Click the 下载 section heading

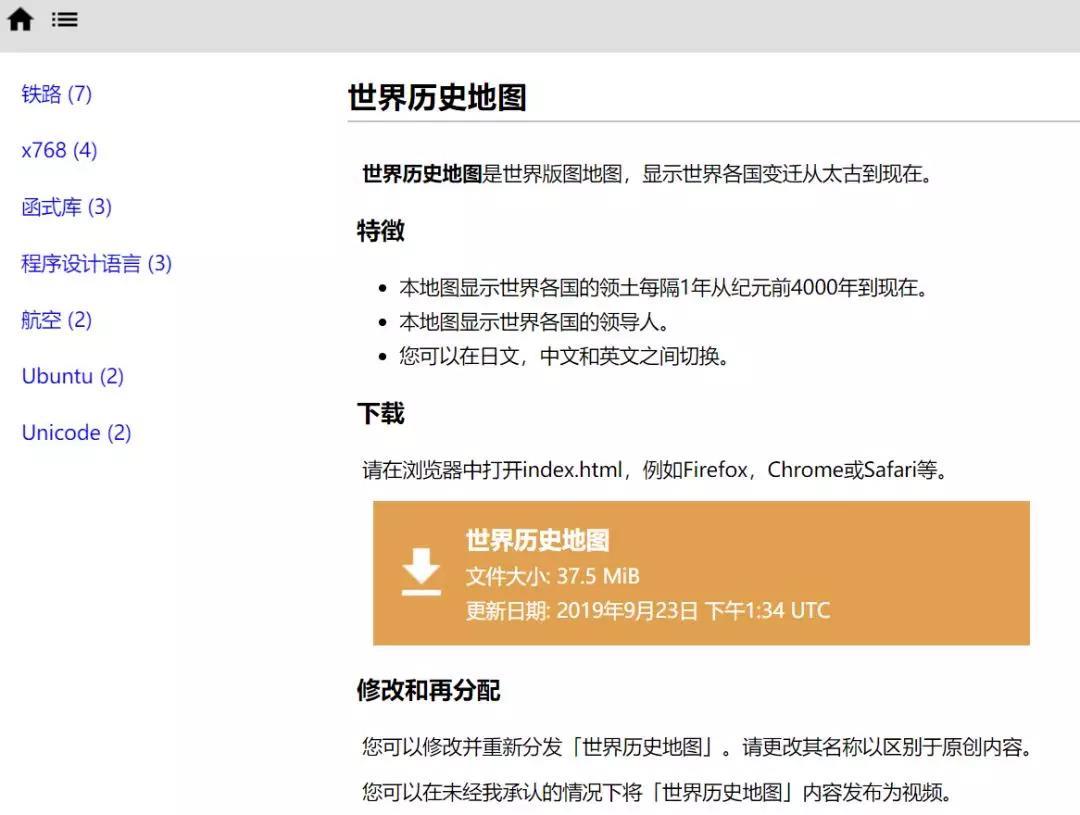click(x=380, y=414)
